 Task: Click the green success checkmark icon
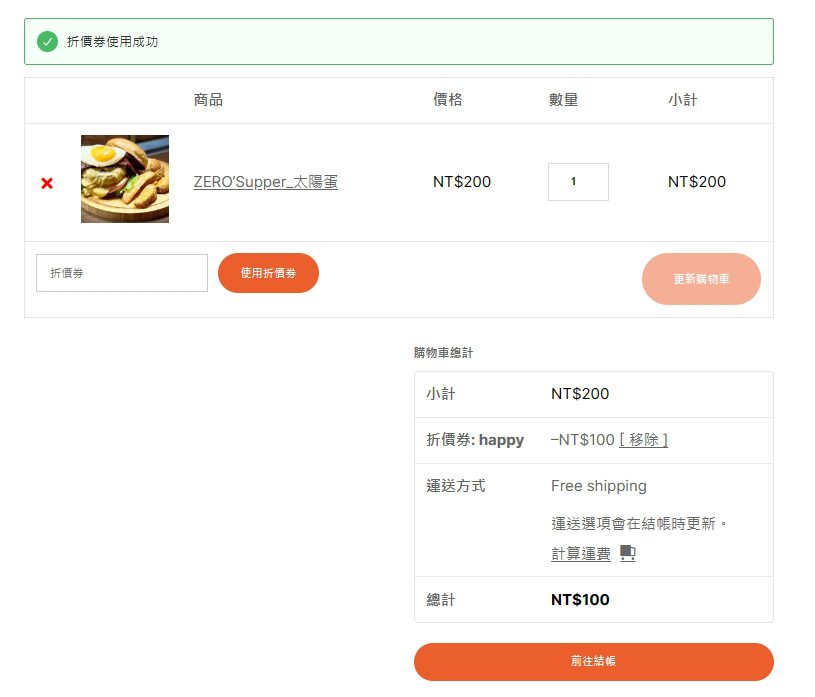point(47,41)
